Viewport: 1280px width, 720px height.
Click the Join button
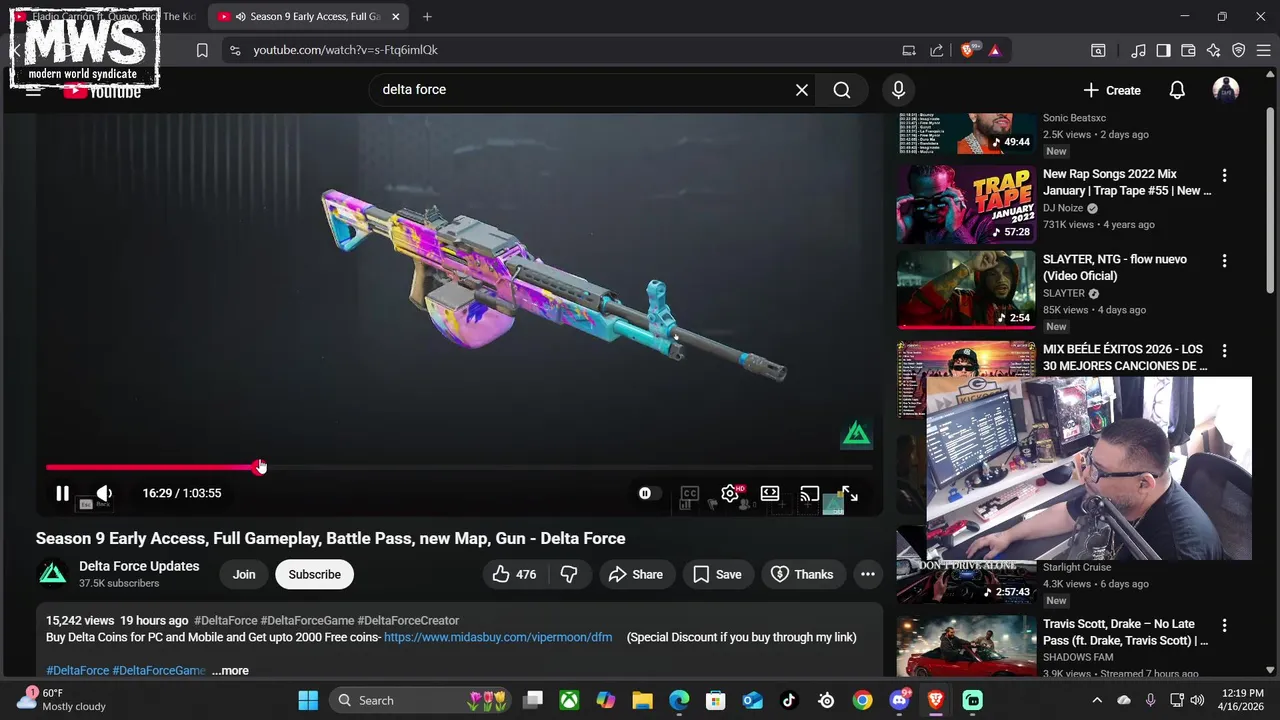244,574
